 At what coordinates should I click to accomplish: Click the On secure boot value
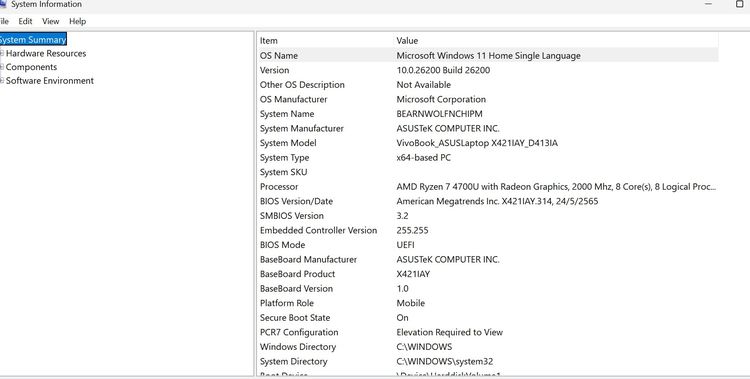tap(403, 318)
